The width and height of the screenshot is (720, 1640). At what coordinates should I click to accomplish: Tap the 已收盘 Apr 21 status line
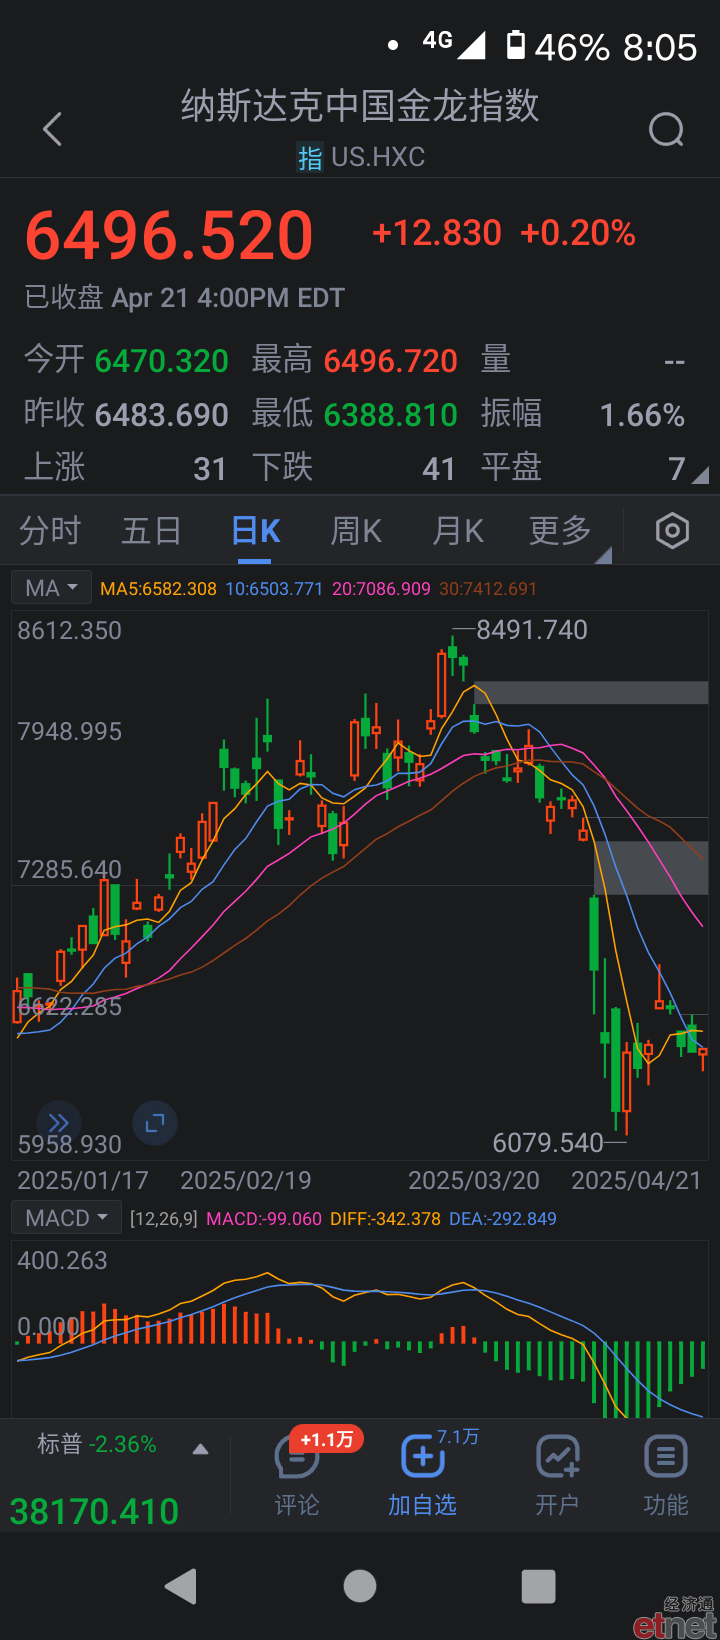click(x=184, y=298)
